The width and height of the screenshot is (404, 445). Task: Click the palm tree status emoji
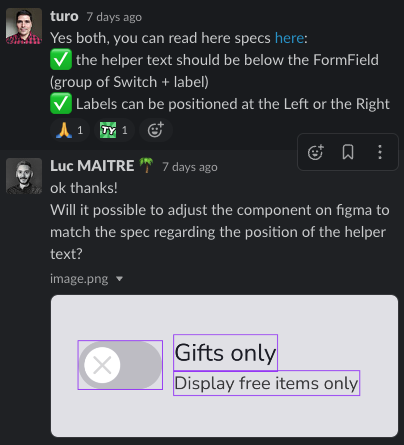point(146,165)
